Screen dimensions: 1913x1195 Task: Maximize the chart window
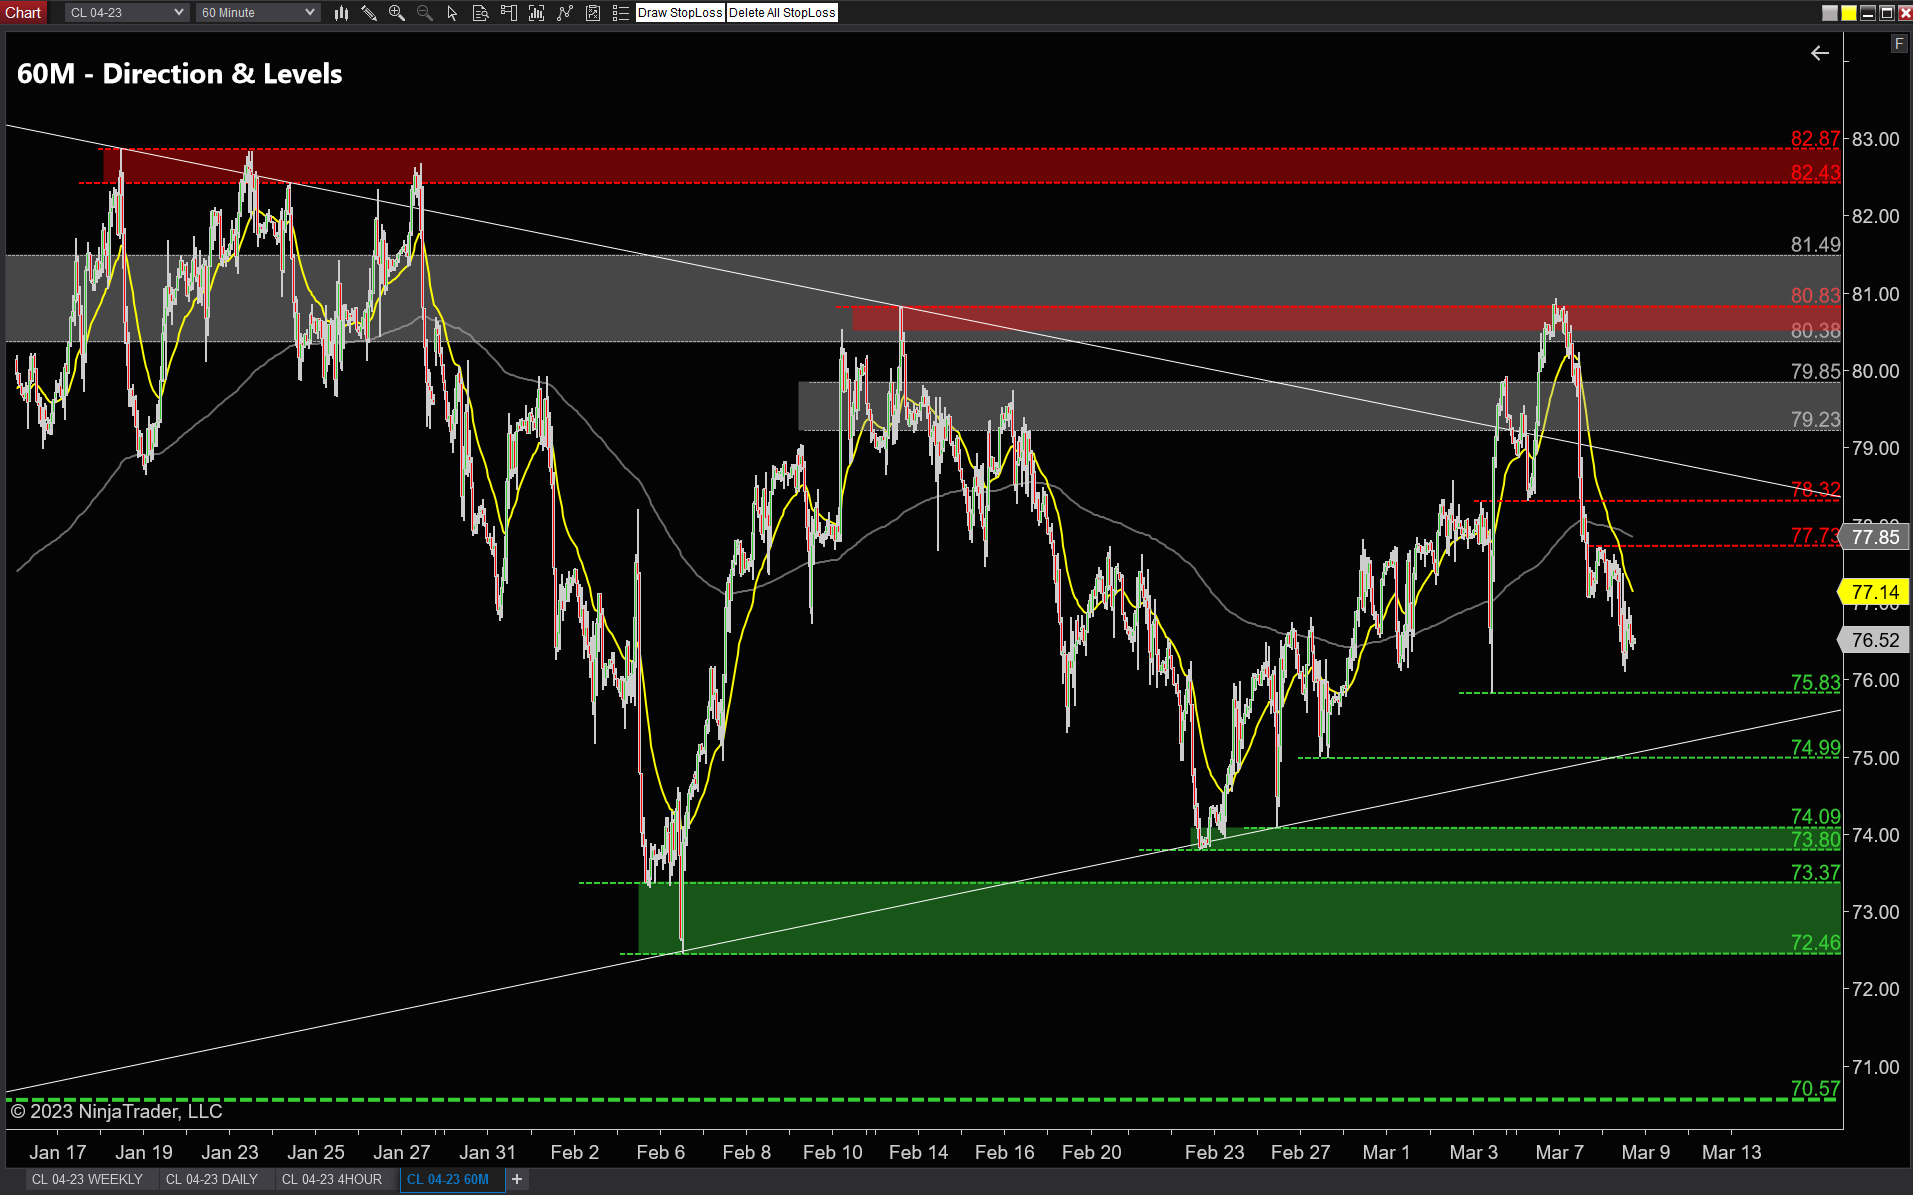[1887, 13]
